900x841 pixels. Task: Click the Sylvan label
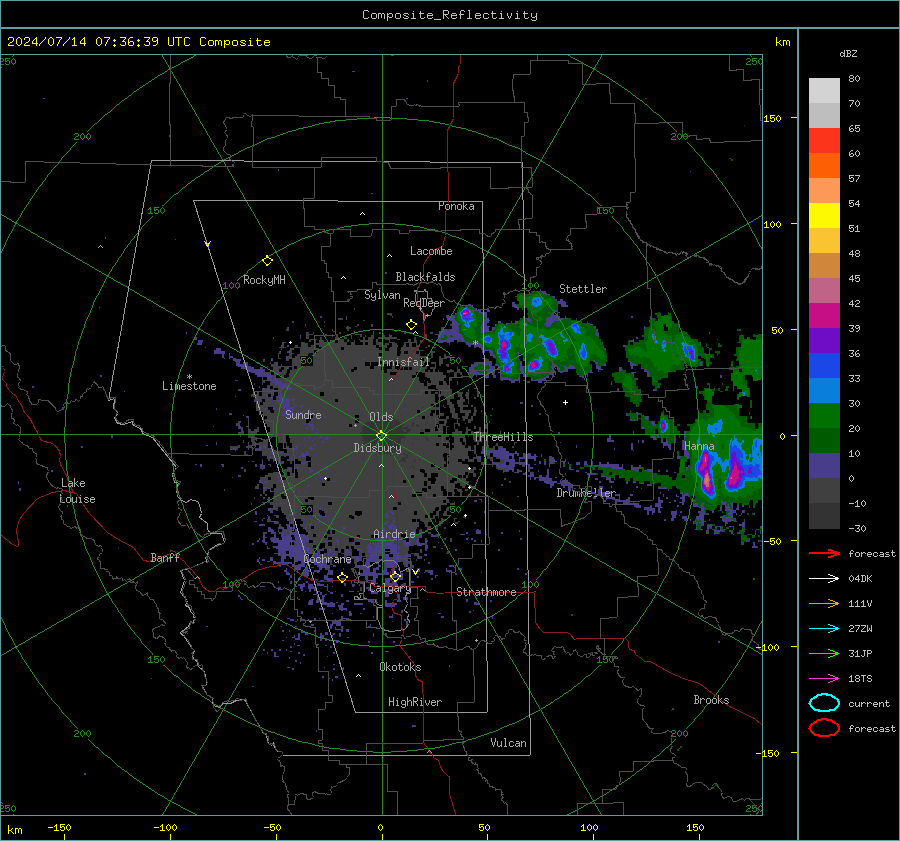click(x=382, y=295)
